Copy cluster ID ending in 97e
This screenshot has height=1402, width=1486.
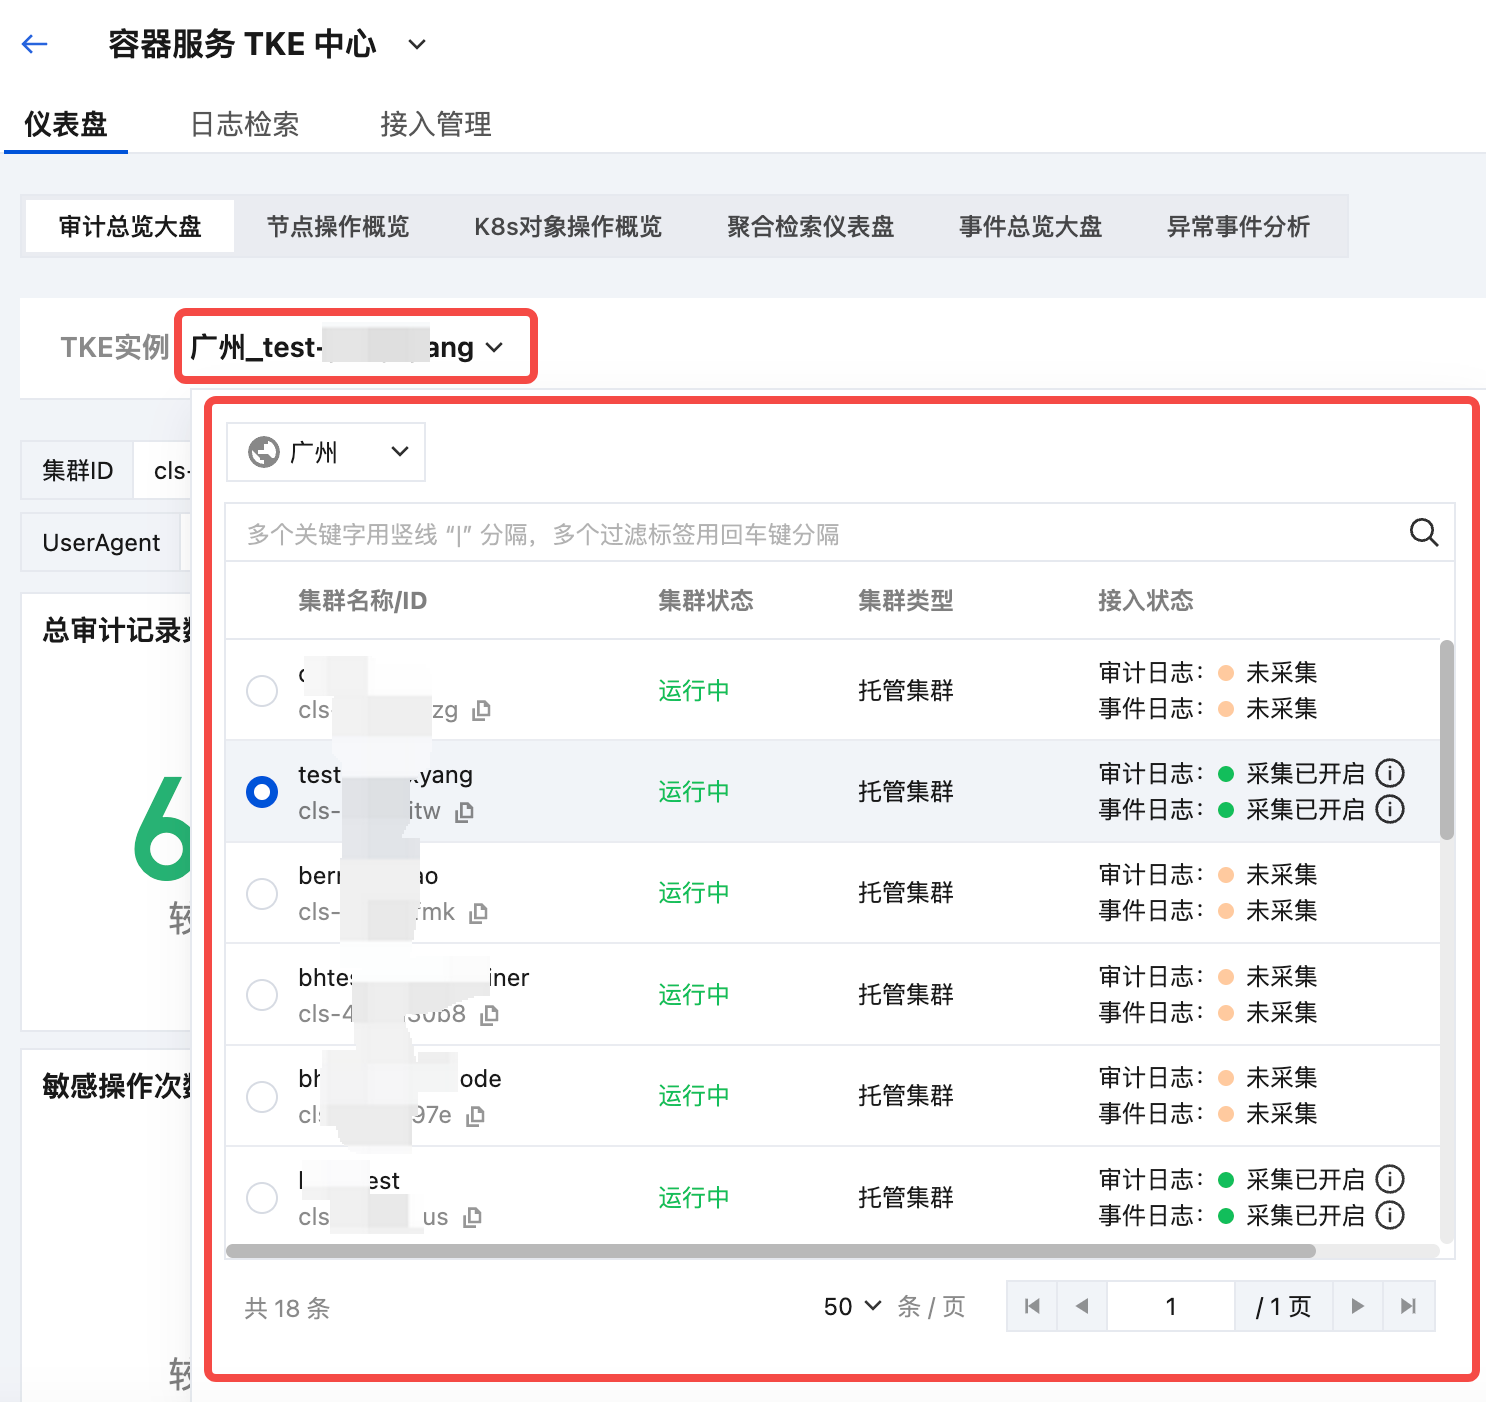click(x=476, y=1116)
